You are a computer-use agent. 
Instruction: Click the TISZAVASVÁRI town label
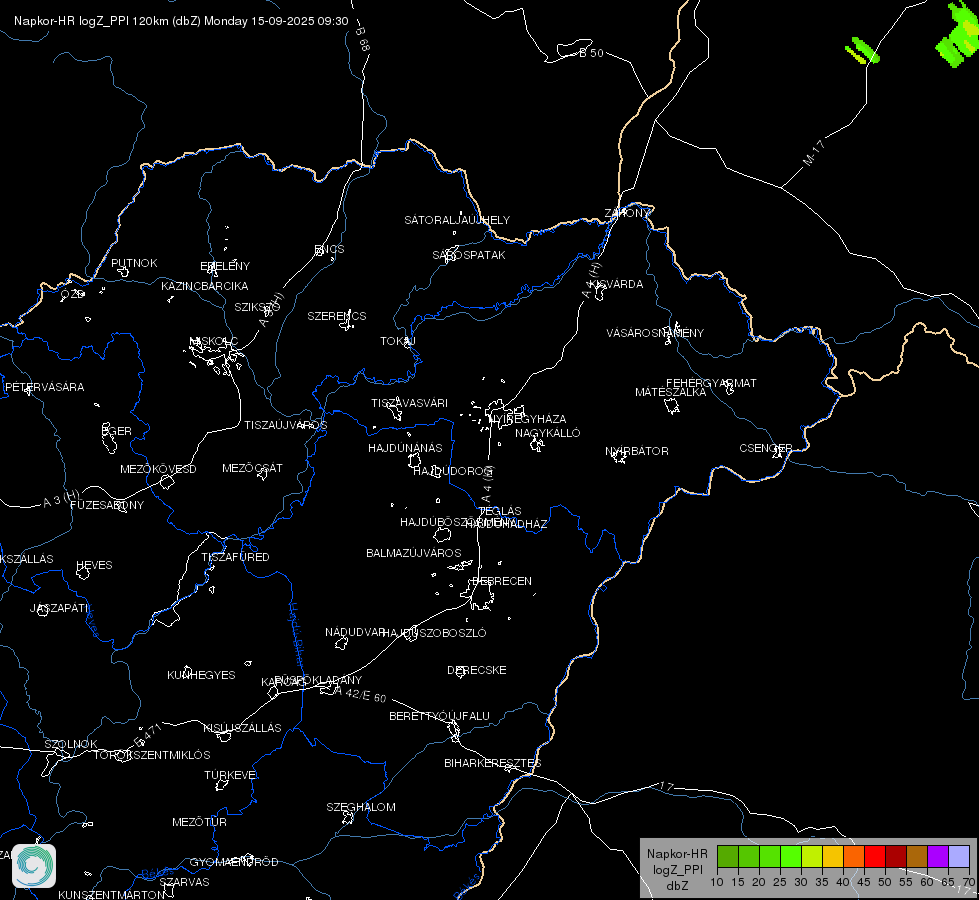tap(410, 403)
